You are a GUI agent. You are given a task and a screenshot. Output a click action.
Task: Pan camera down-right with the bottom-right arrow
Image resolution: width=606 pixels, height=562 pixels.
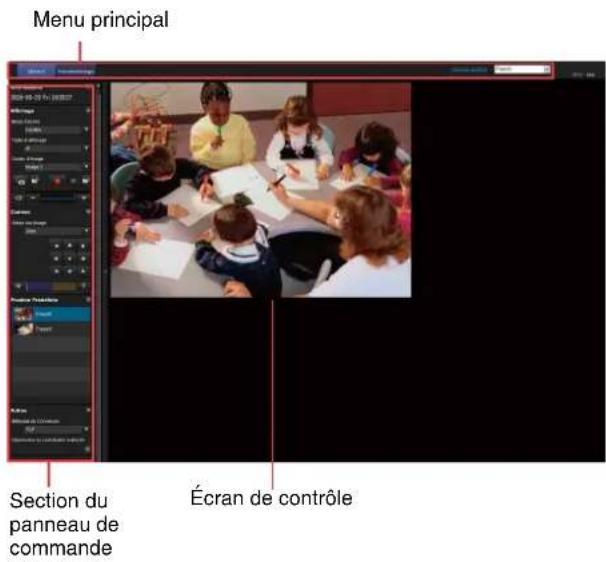click(x=83, y=271)
